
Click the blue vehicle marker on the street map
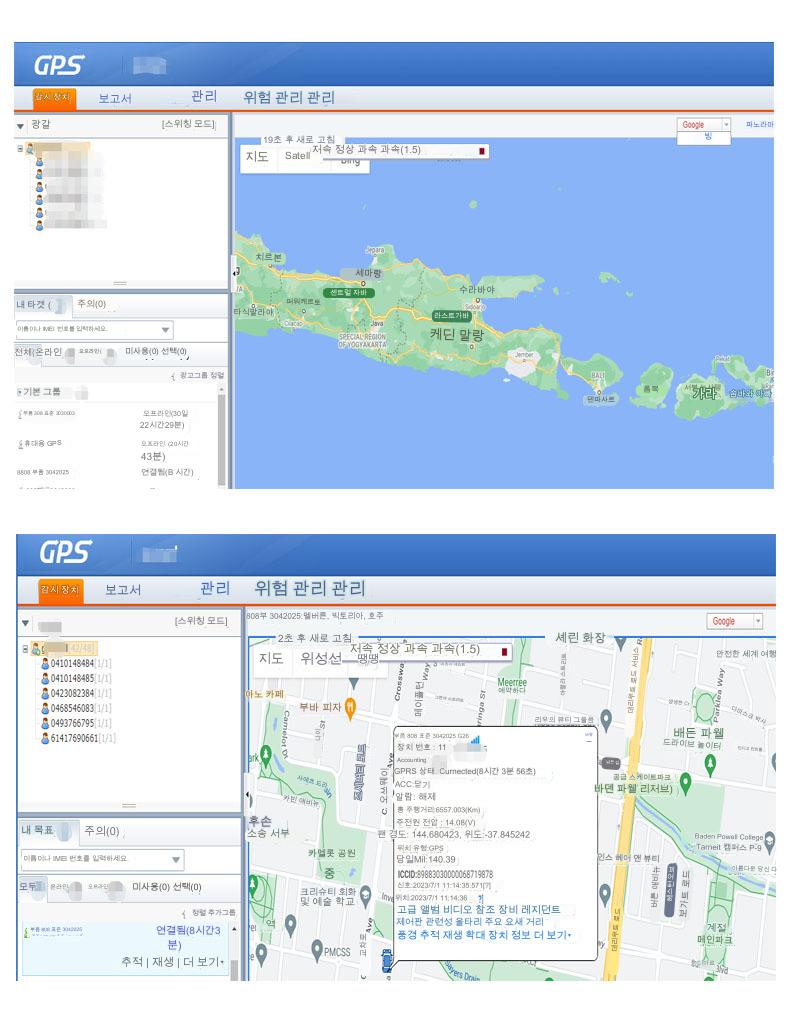click(387, 962)
